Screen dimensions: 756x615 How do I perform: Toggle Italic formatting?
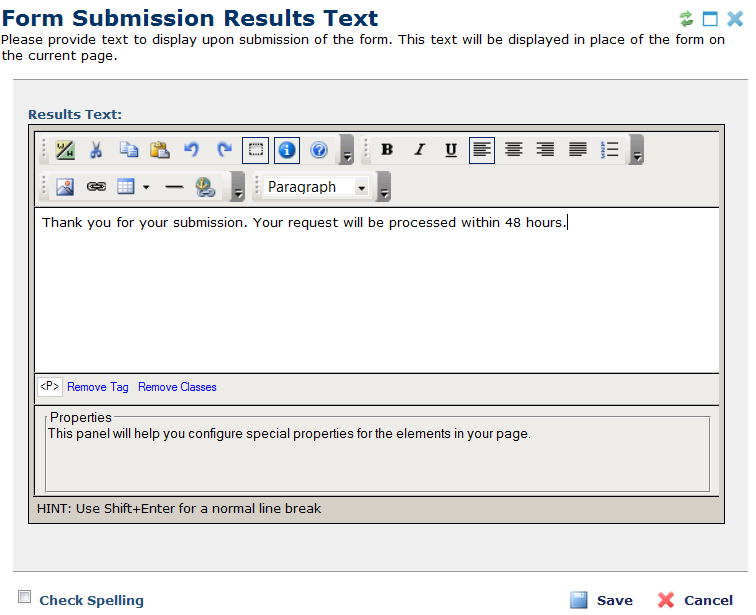click(419, 150)
